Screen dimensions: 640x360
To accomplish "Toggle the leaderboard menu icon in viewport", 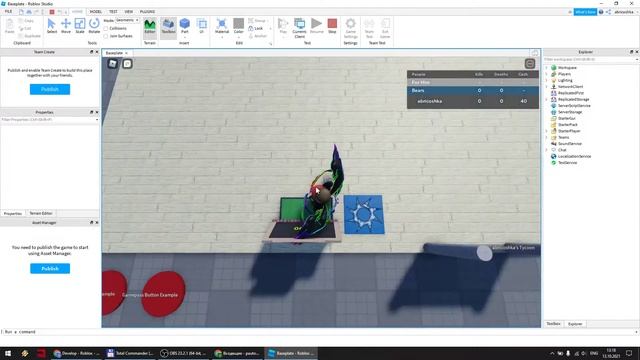I will tap(529, 64).
